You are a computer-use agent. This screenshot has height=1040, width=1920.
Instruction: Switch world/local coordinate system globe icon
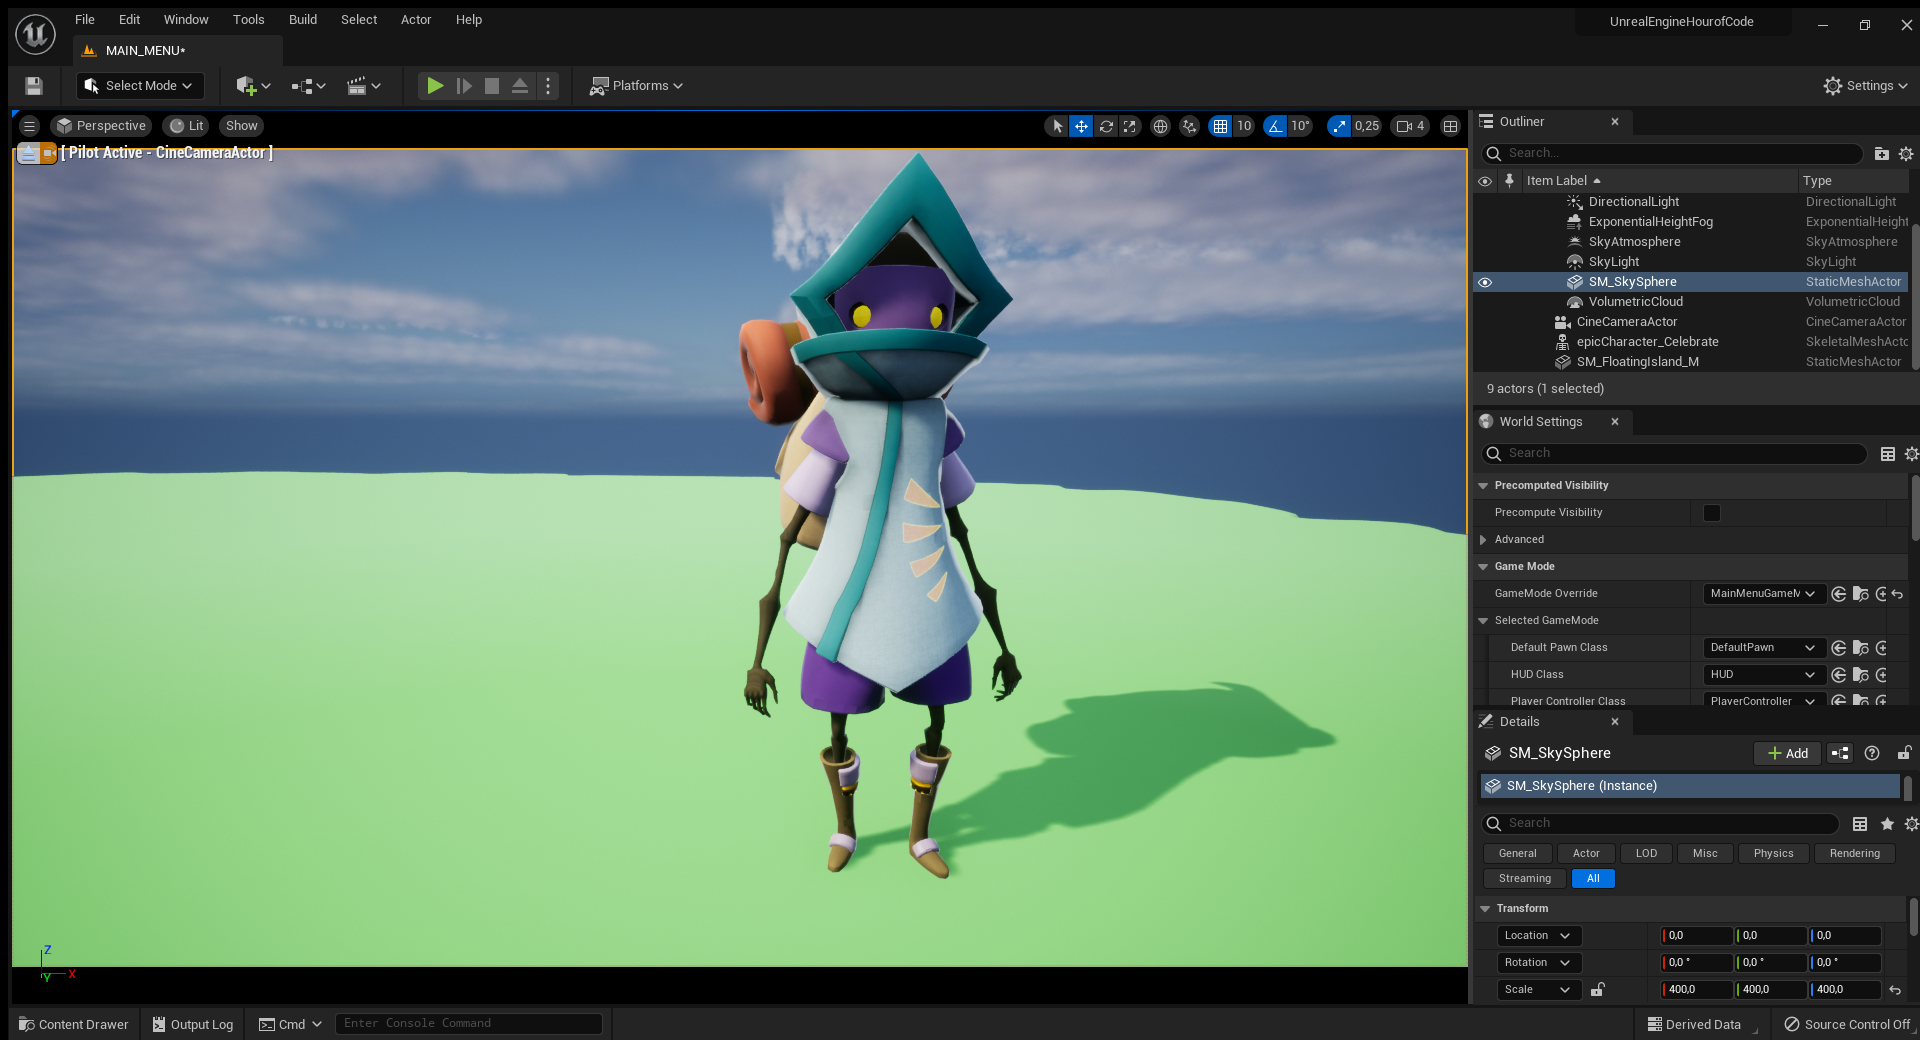pyautogui.click(x=1160, y=126)
